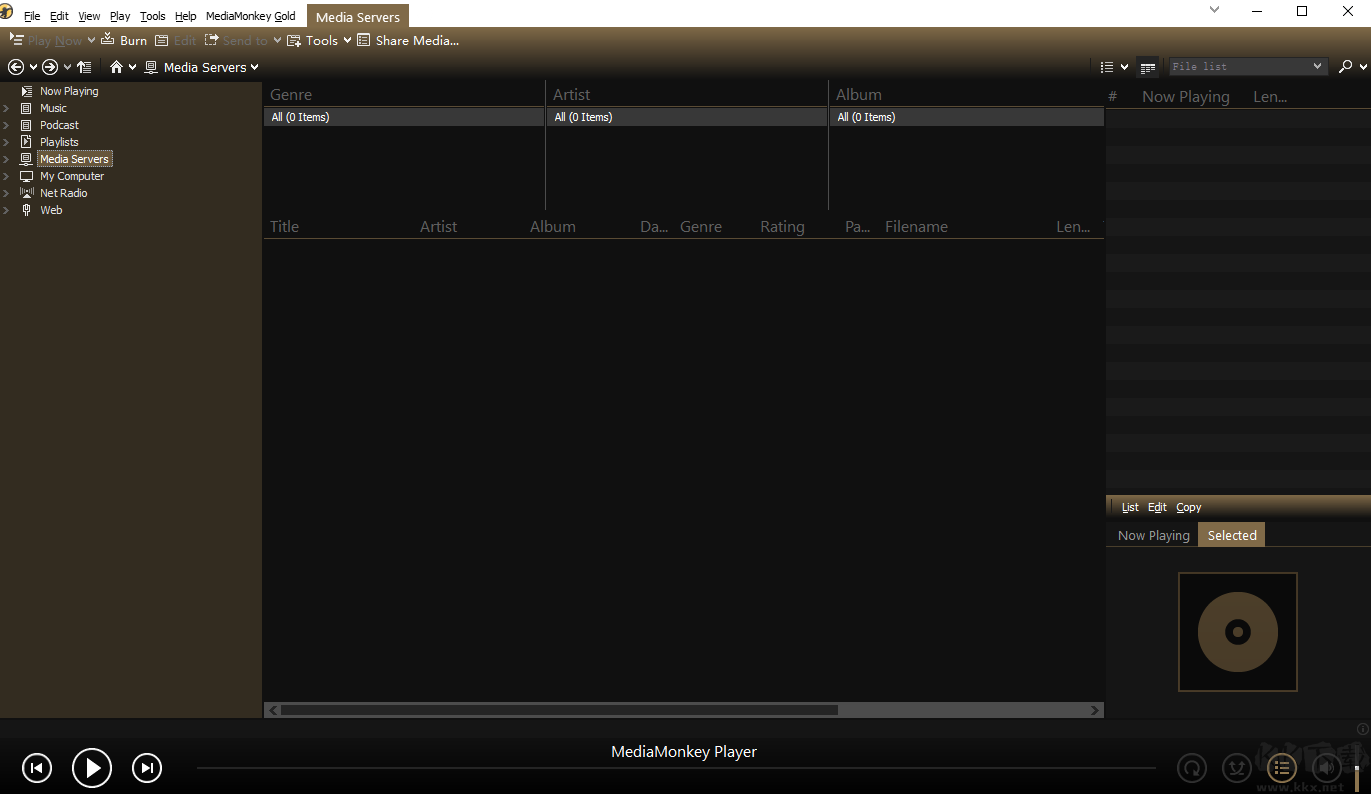The width and height of the screenshot is (1371, 794).
Task: Select Playlists in the media tree
Action: pos(59,142)
